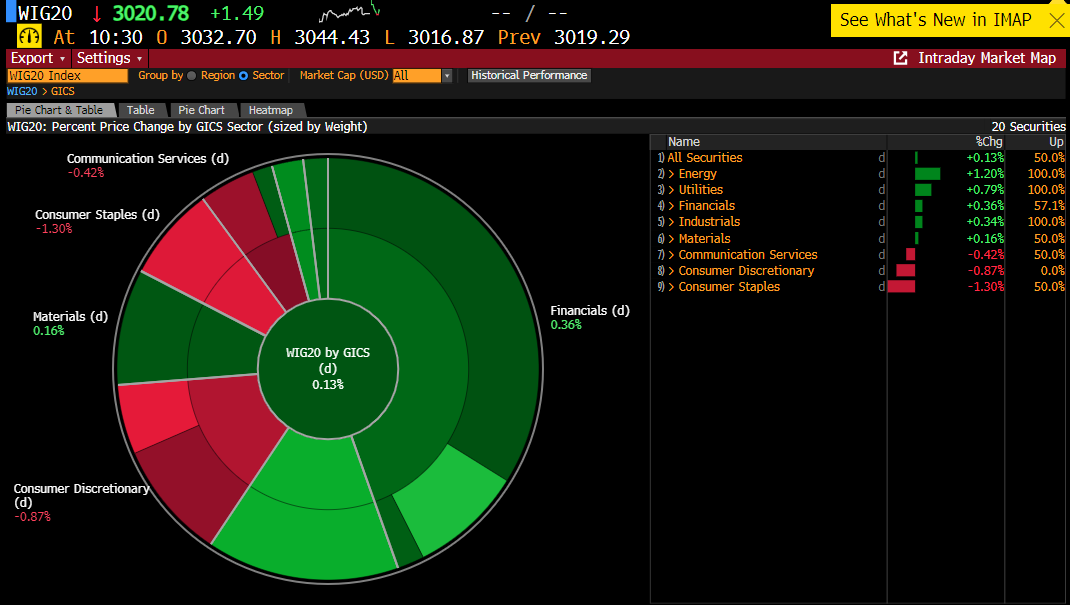Open the Settings dropdown menu
The image size is (1070, 605).
[x=109, y=58]
